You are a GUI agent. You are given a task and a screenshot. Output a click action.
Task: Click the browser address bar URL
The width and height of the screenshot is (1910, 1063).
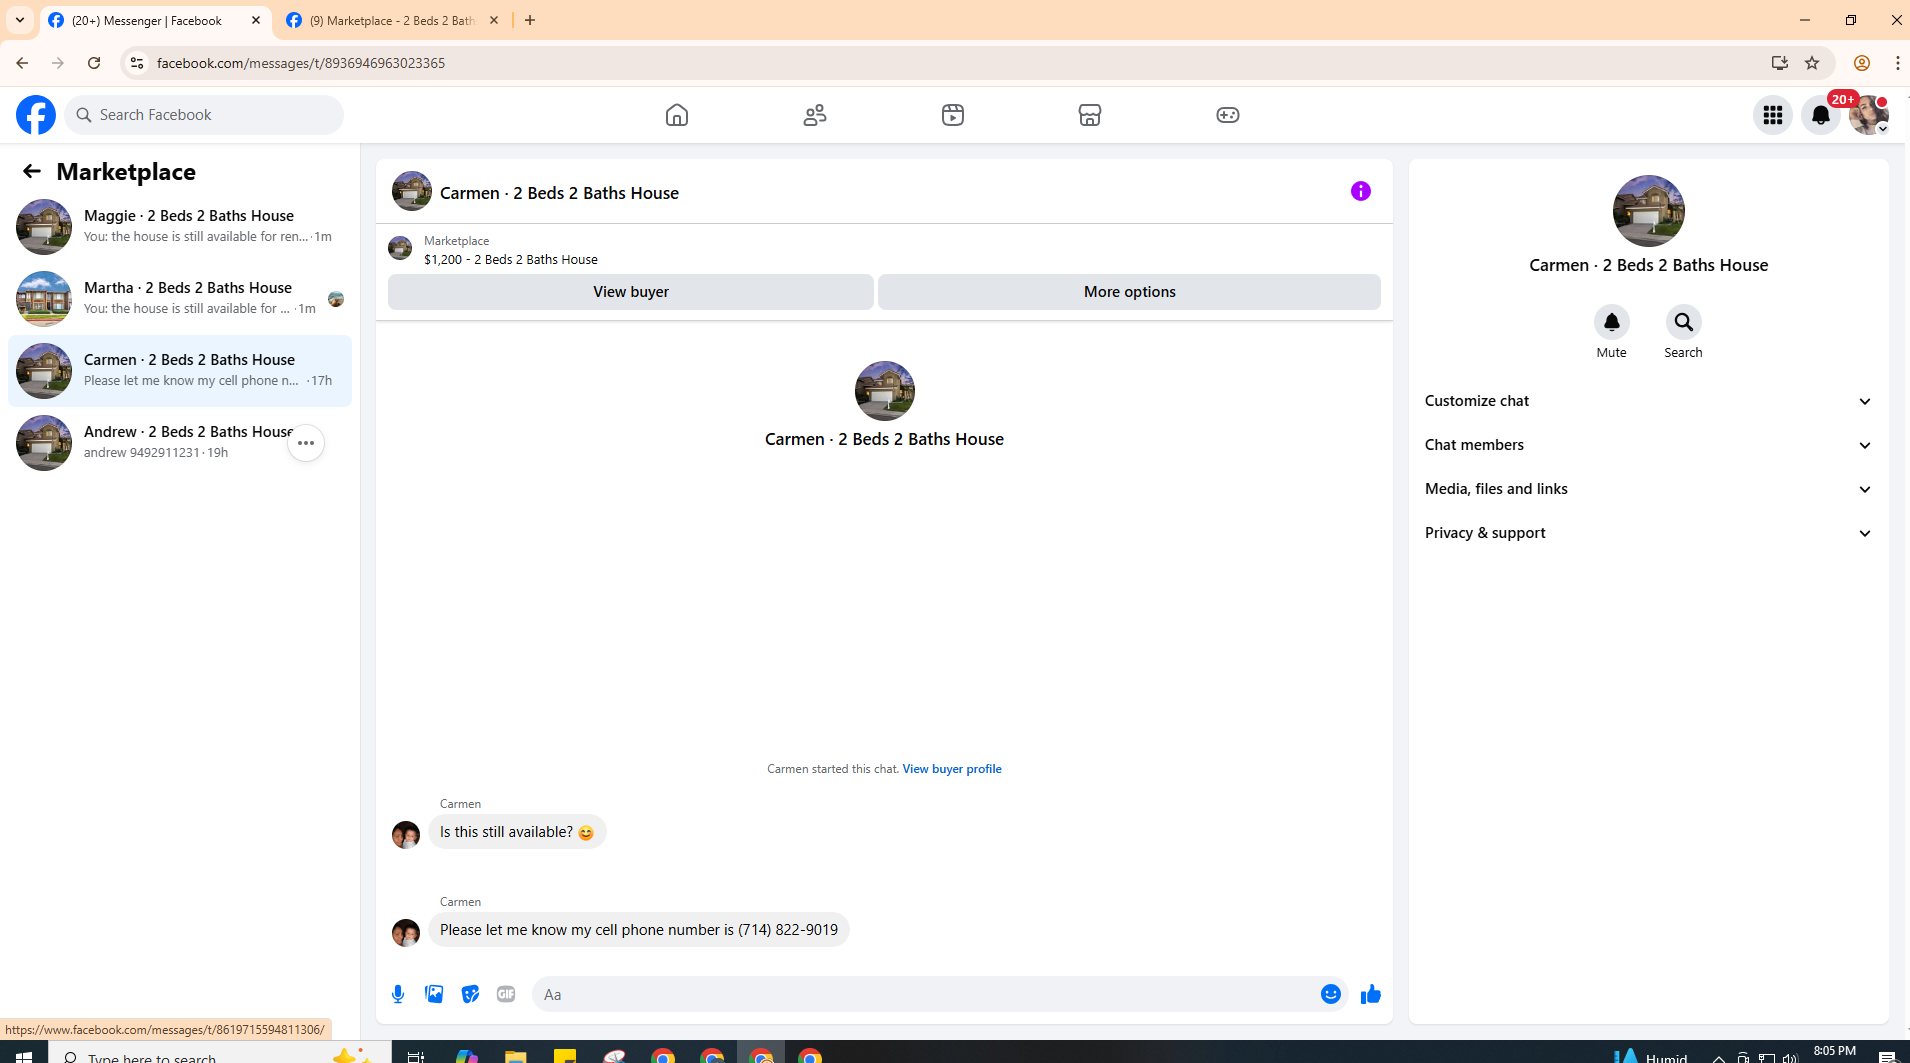click(x=300, y=63)
